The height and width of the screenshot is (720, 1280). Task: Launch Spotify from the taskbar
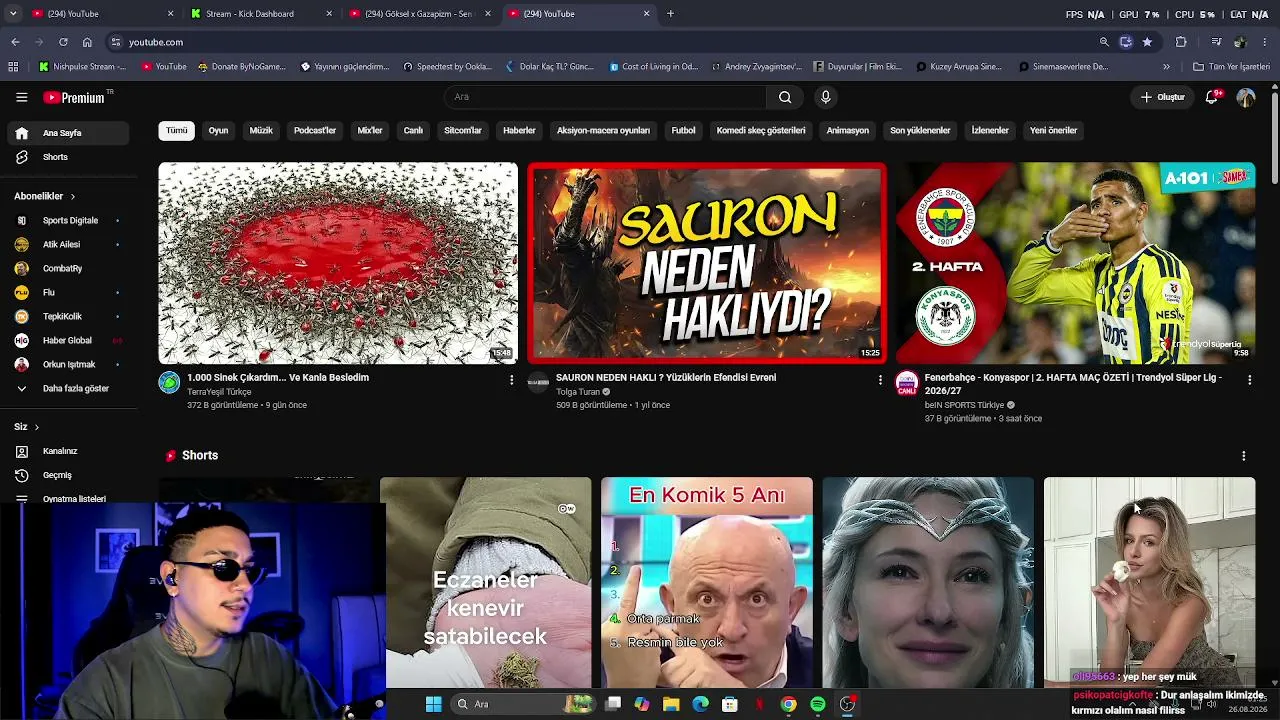(818, 704)
